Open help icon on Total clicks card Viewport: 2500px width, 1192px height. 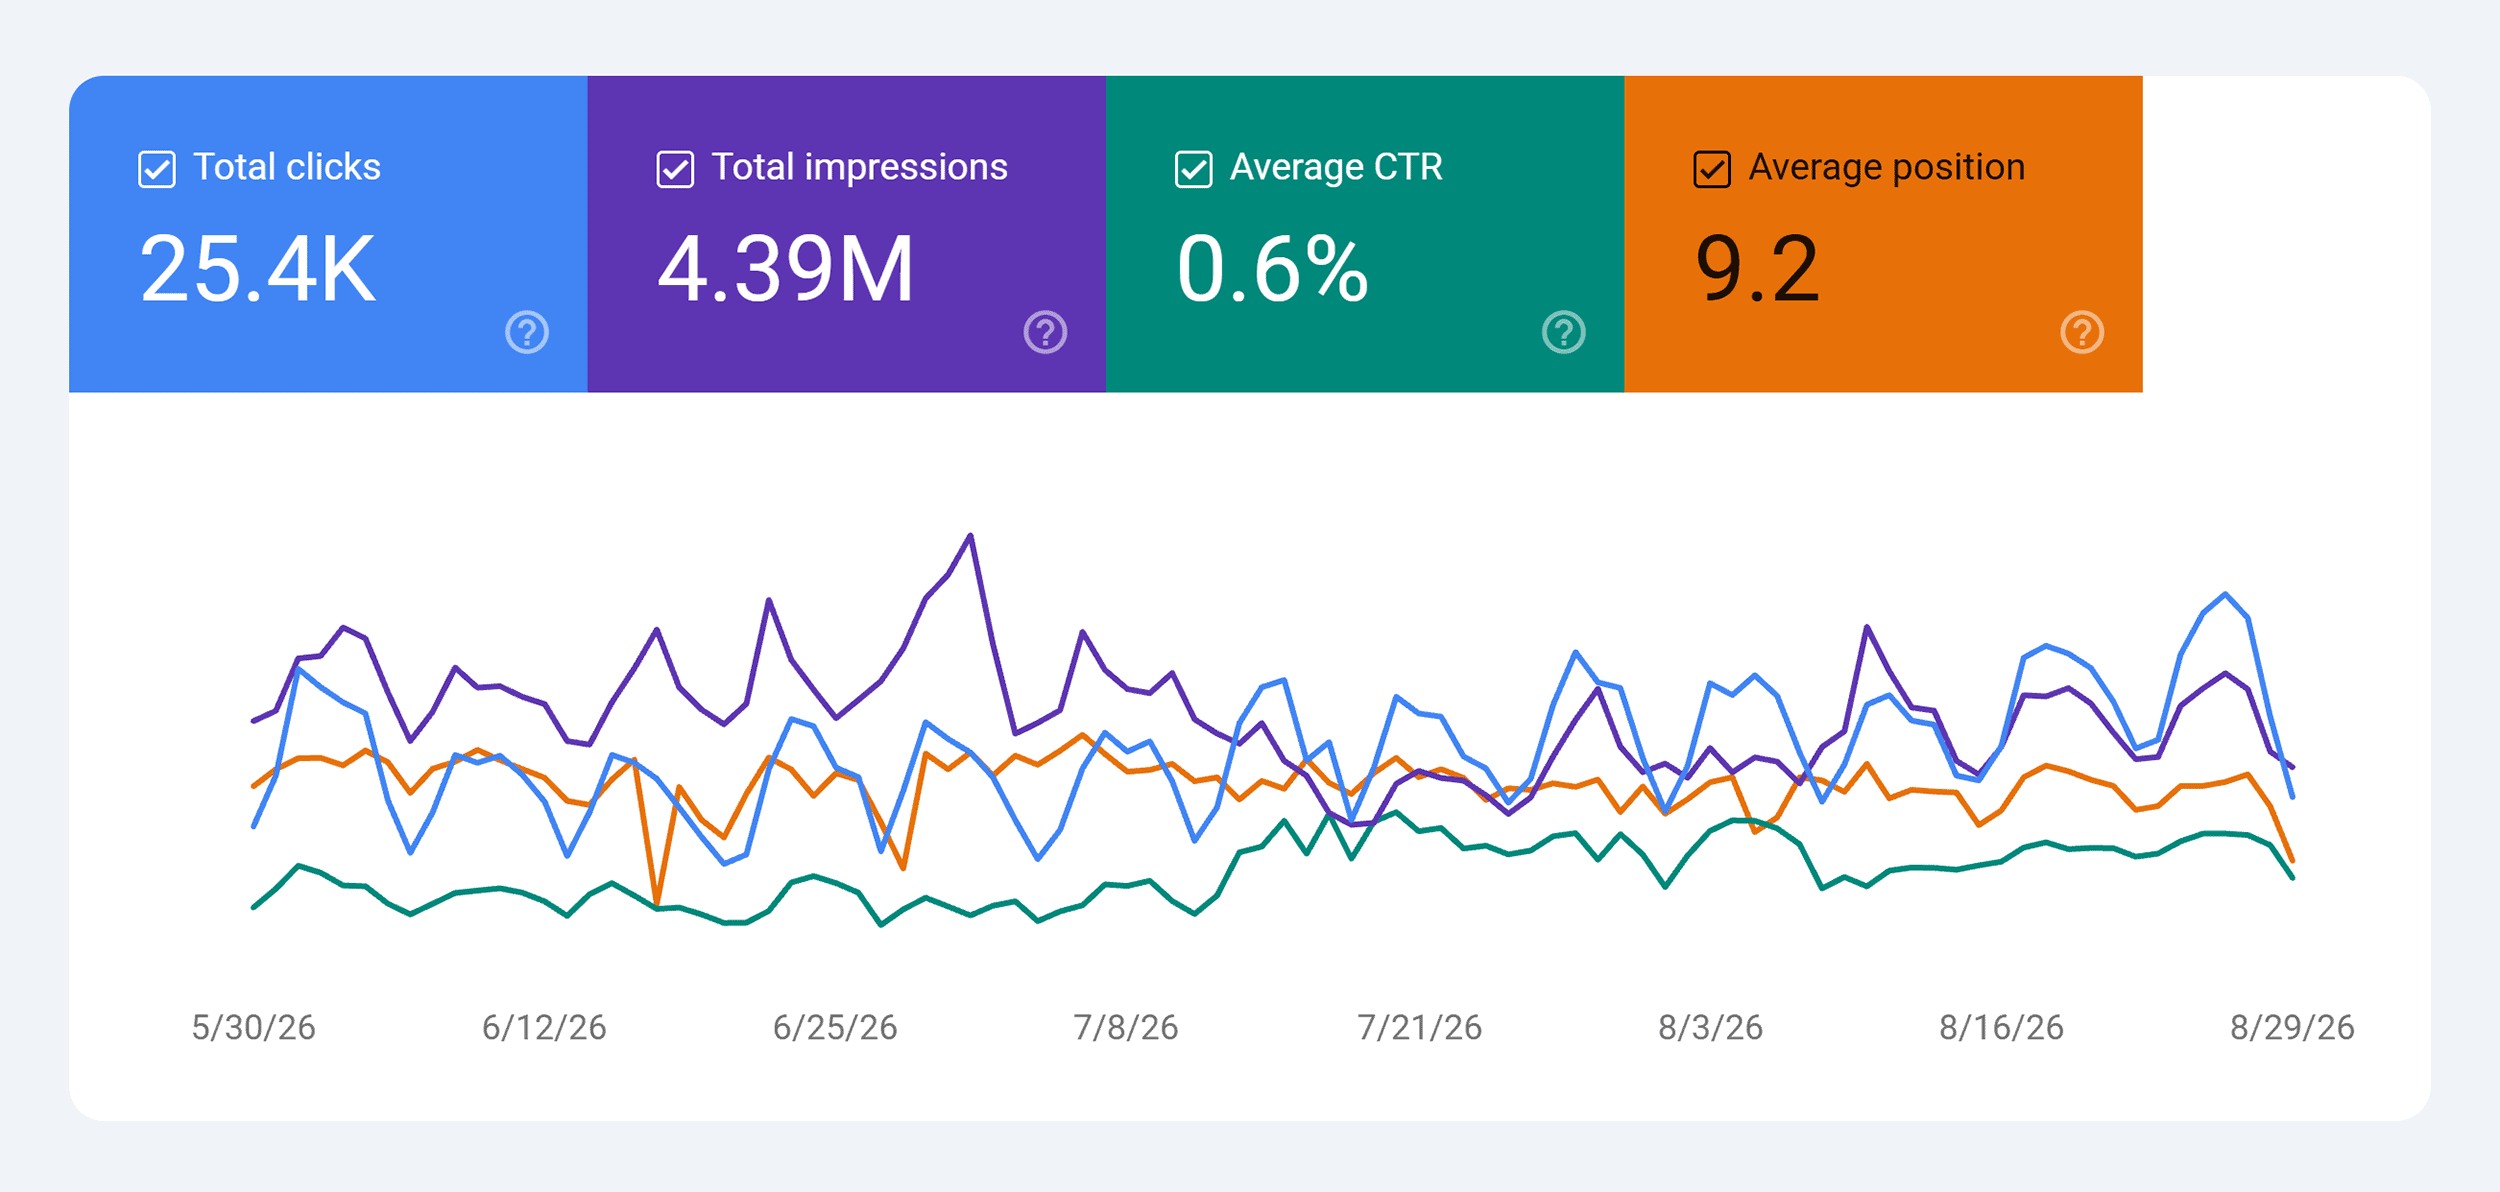click(527, 332)
